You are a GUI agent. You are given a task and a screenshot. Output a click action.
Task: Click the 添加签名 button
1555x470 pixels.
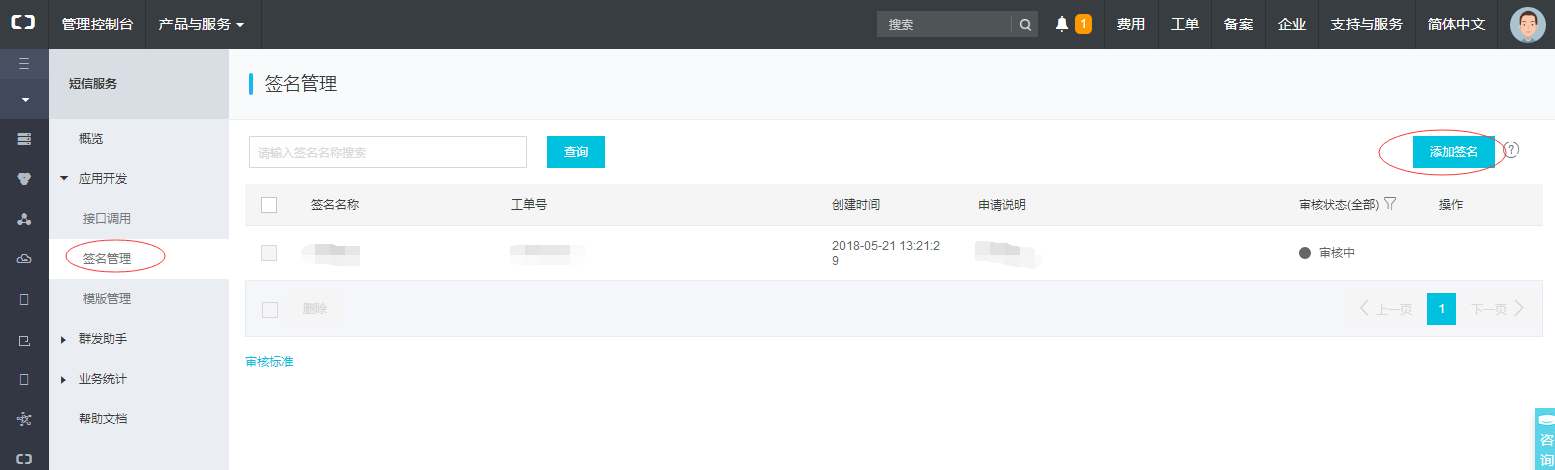coord(1453,152)
